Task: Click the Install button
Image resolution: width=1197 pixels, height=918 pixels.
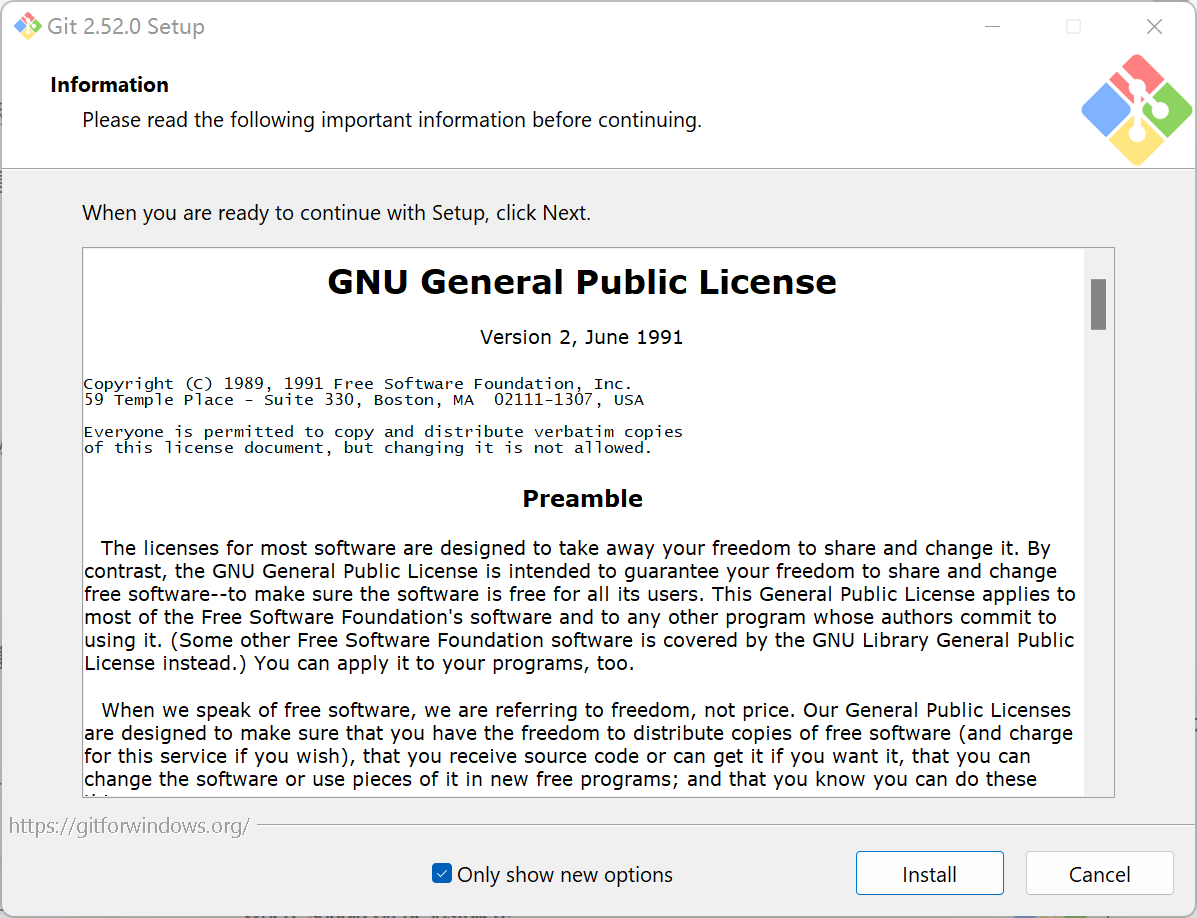Action: 929,873
